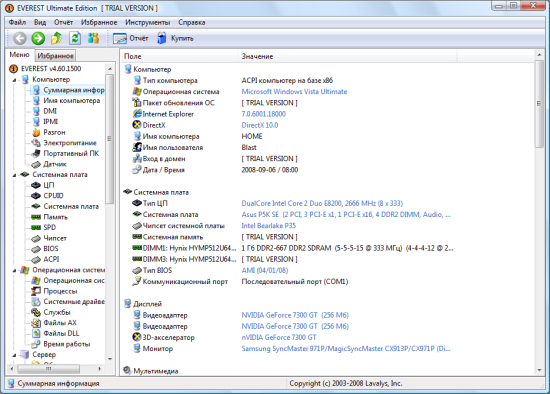Open the Справка menu

pyautogui.click(x=192, y=22)
